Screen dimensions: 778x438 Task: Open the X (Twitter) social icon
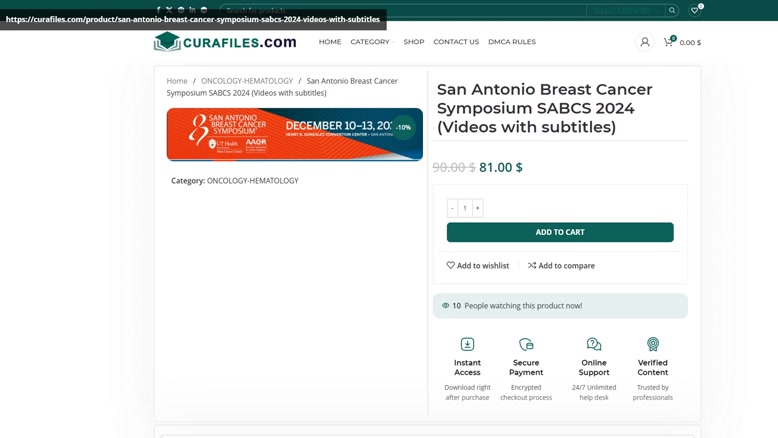point(169,10)
